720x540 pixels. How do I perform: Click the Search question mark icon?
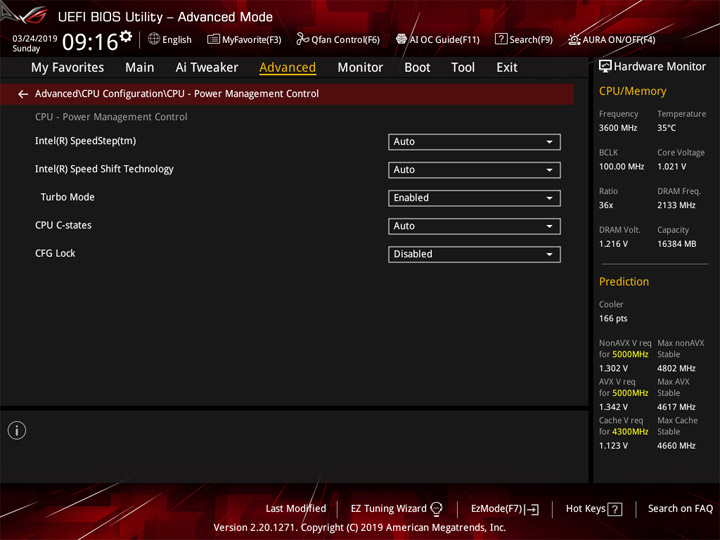tap(501, 39)
